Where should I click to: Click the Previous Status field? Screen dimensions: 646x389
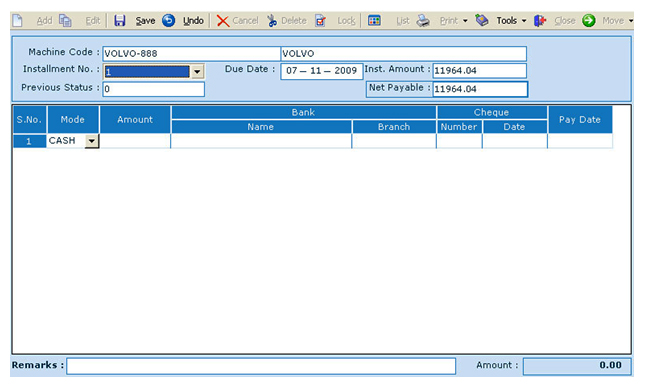[x=153, y=89]
